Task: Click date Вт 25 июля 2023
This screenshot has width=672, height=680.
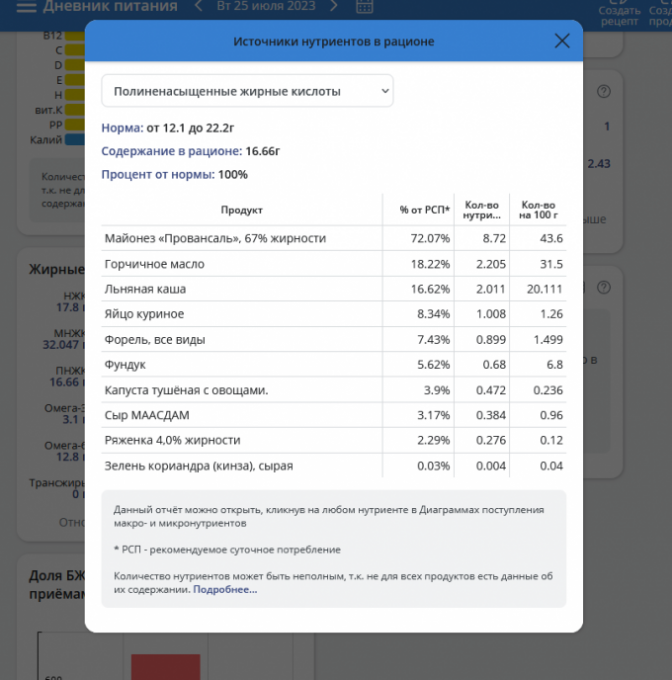Action: [x=266, y=6]
